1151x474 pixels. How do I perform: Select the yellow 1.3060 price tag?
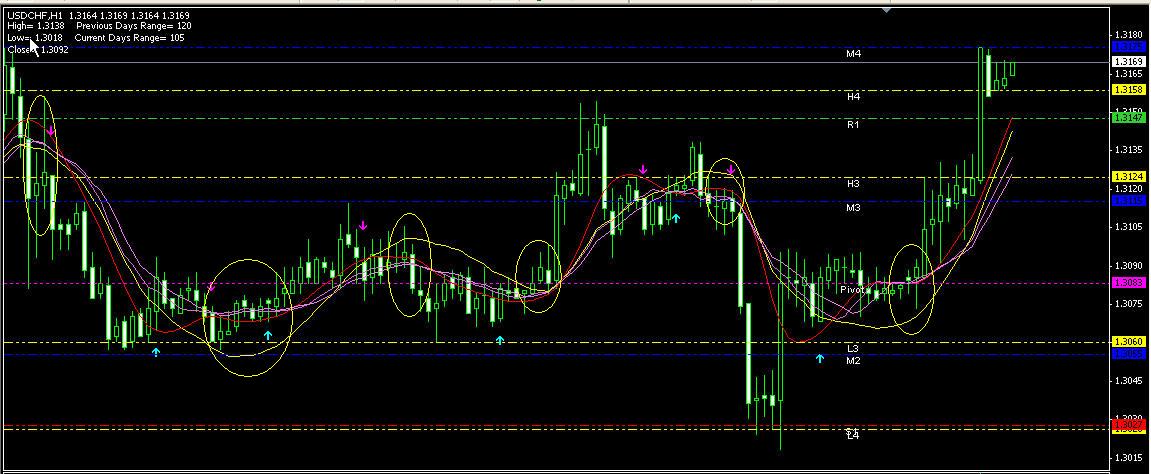[x=1128, y=342]
